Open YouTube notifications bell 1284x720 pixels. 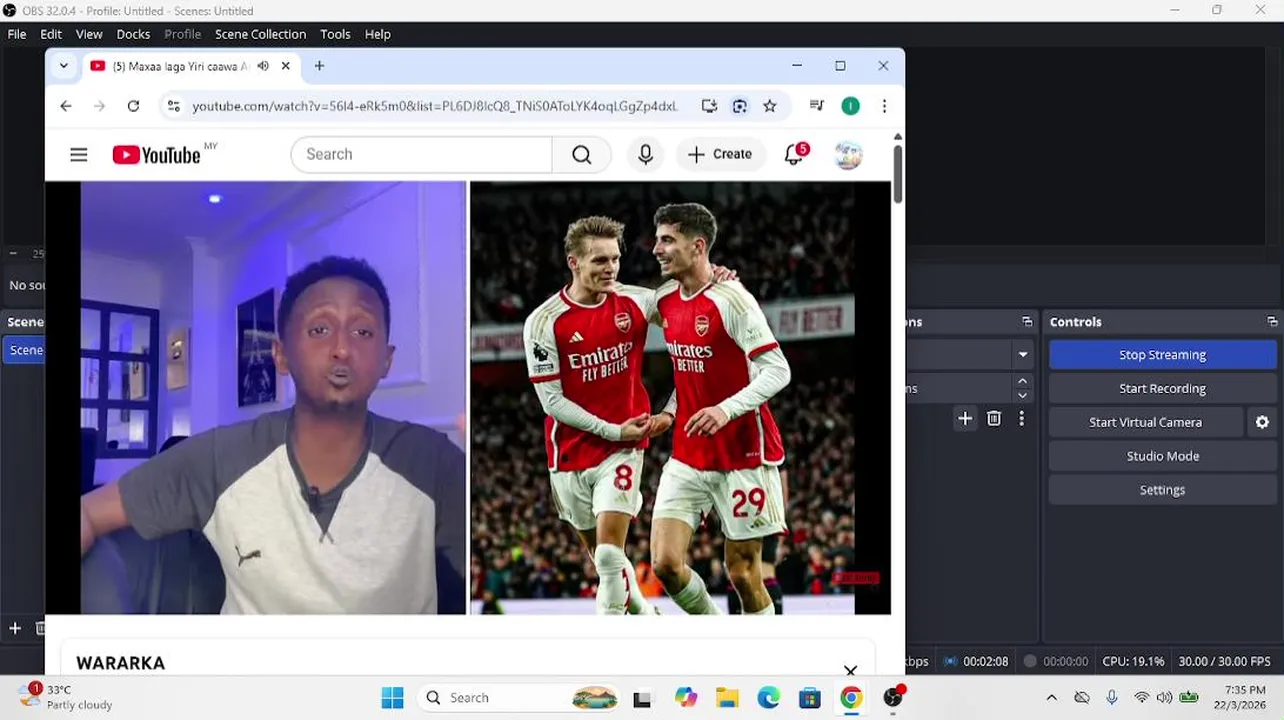[794, 154]
